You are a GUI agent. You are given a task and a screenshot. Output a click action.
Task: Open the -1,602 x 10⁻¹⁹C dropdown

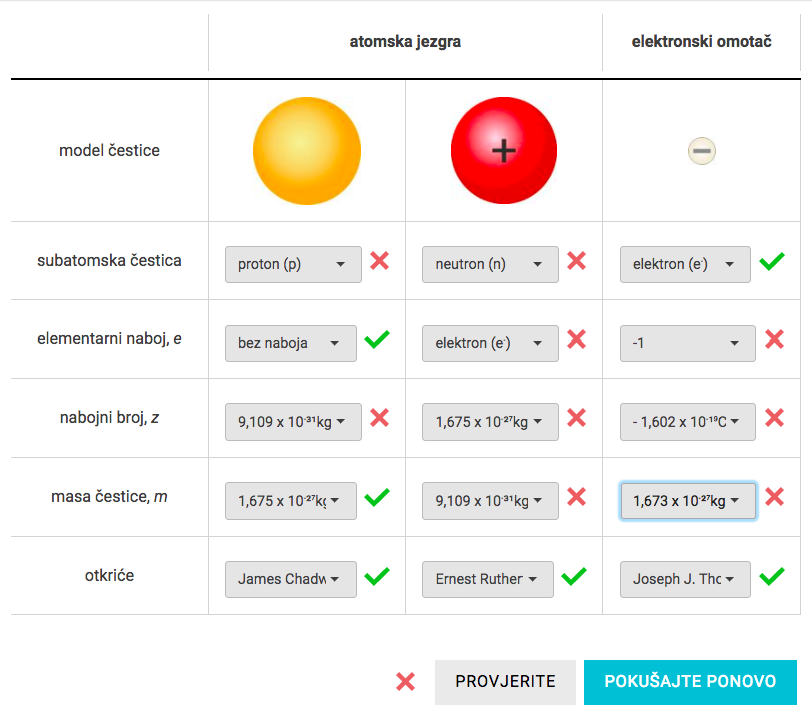tap(688, 422)
